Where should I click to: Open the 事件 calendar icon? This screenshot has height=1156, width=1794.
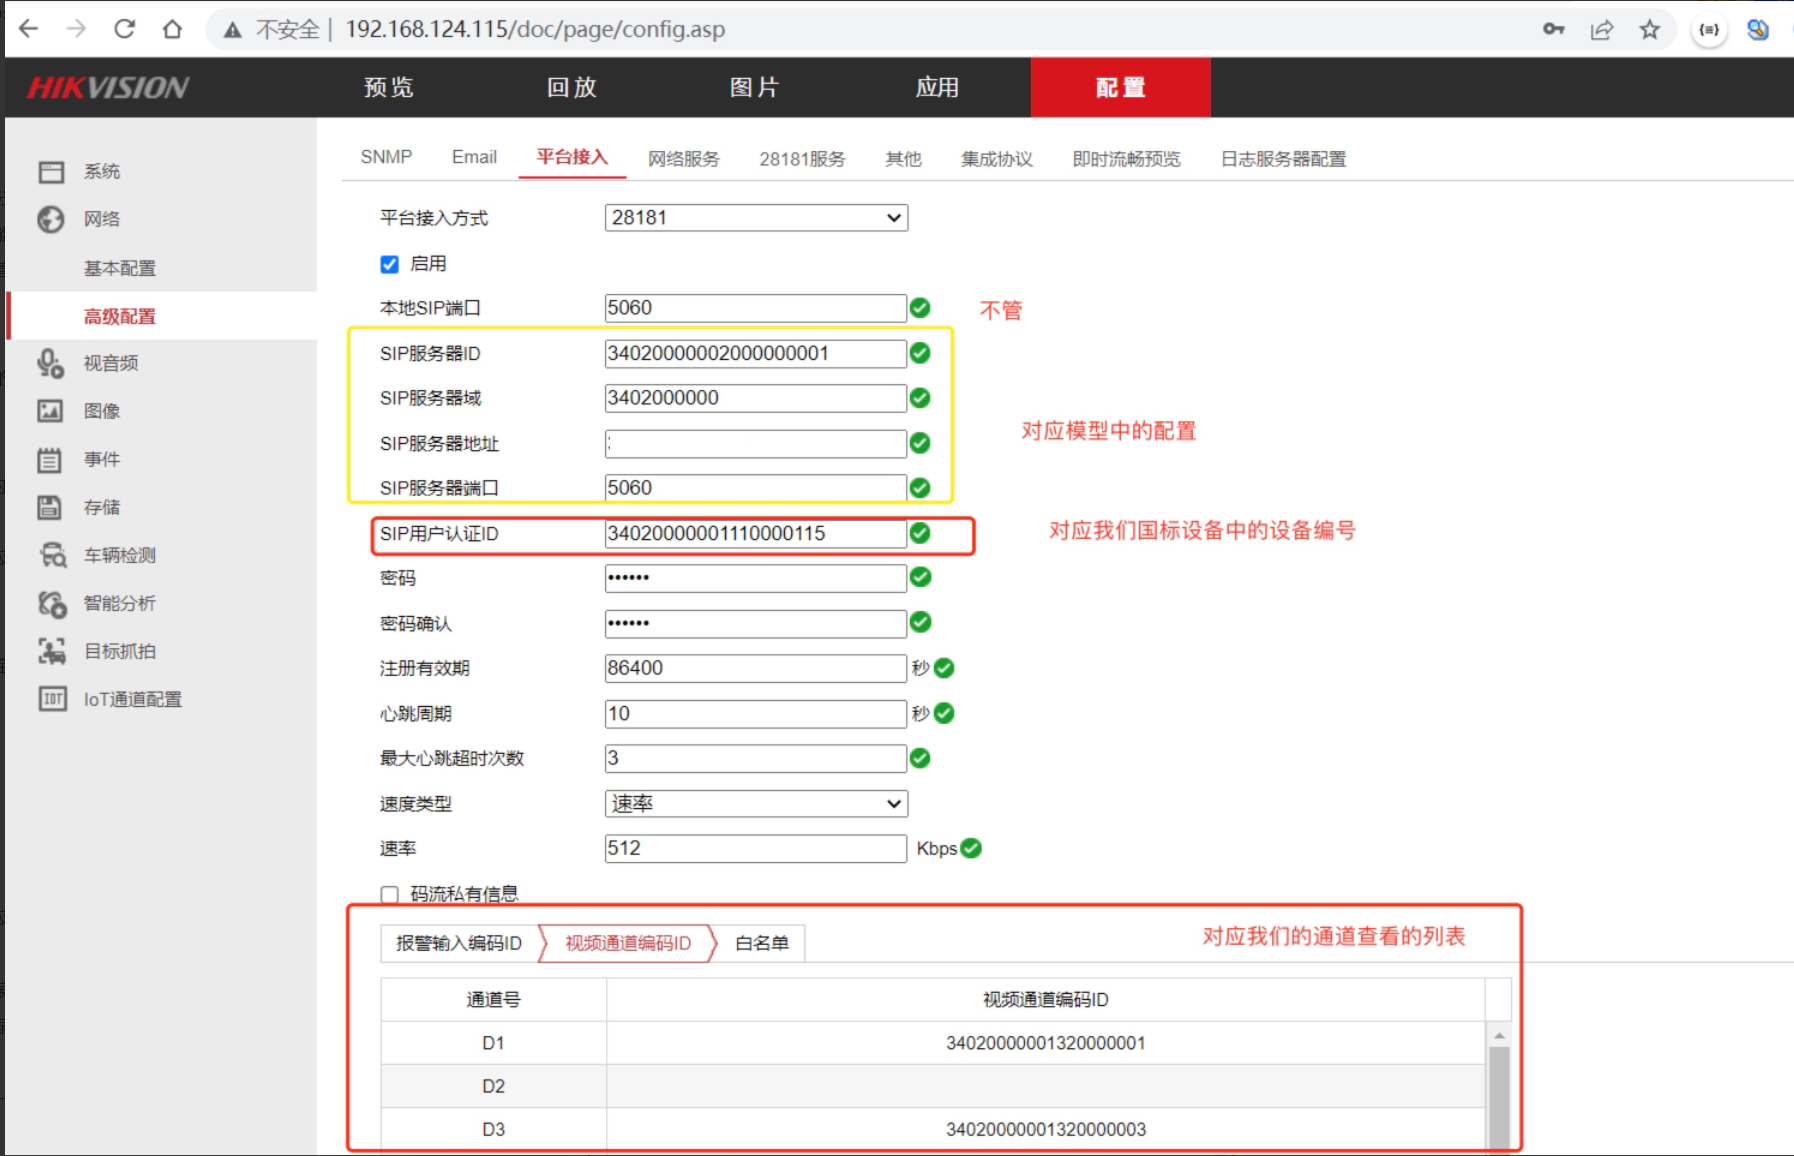click(50, 459)
